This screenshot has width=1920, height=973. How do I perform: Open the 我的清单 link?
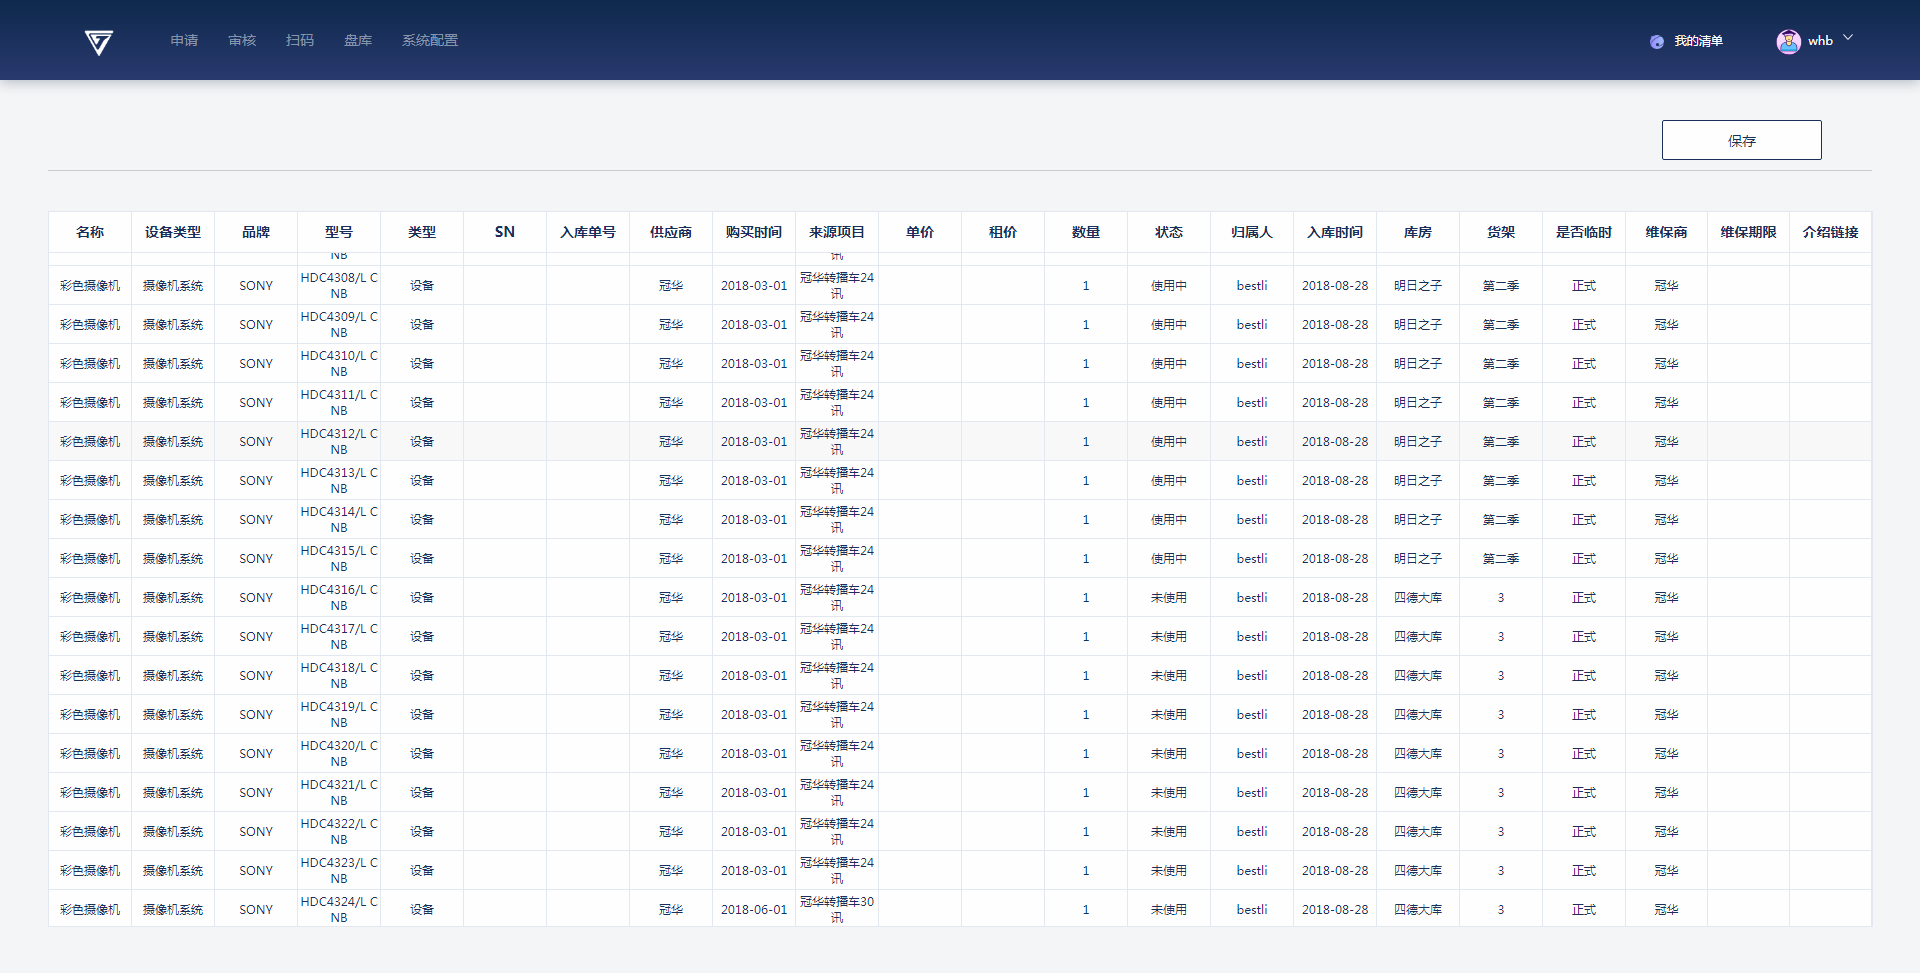(1698, 41)
